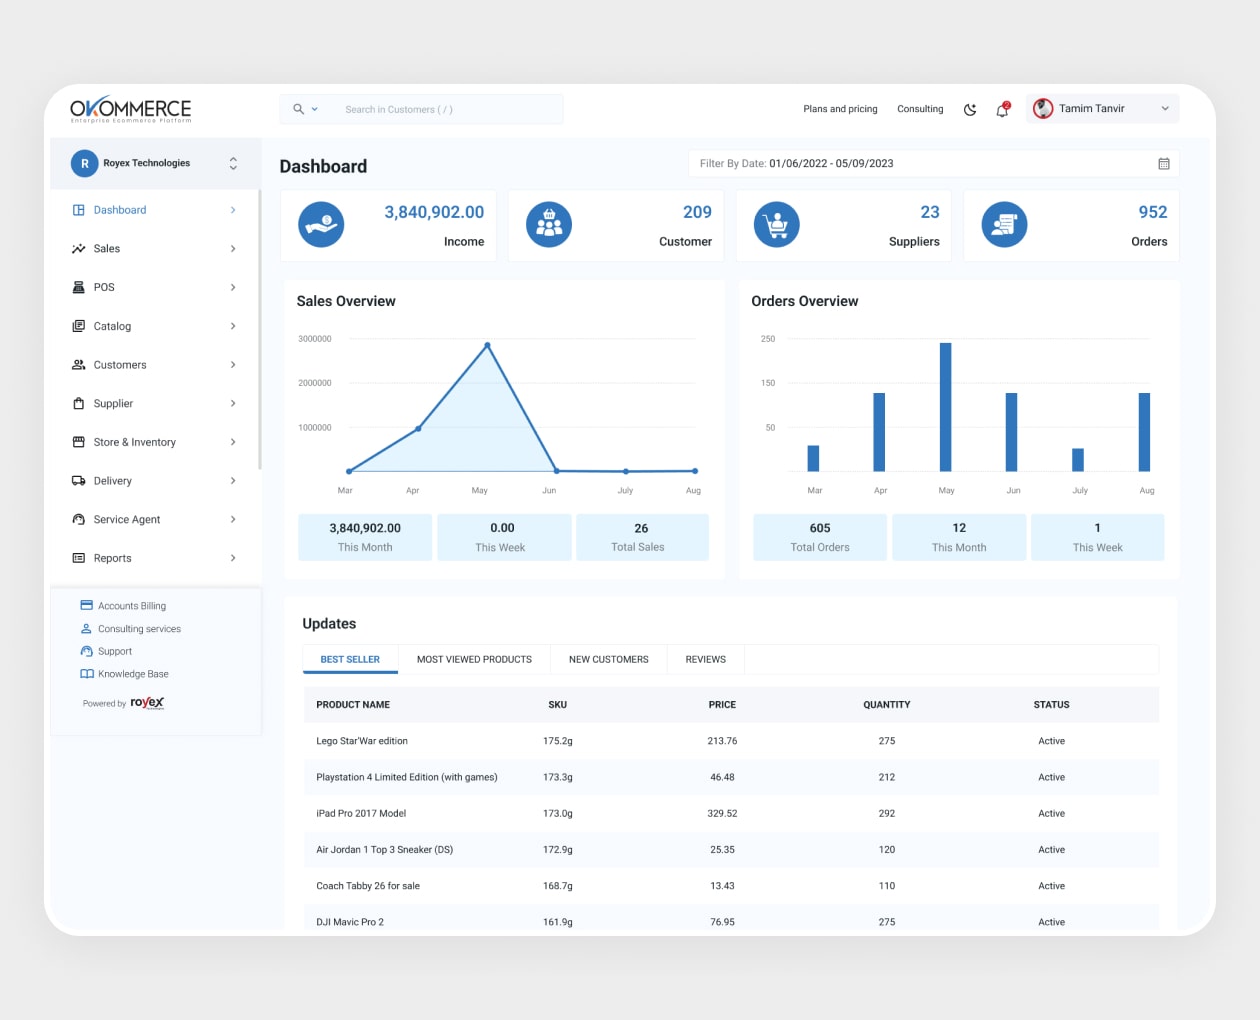Open the search scope dropdown
Image resolution: width=1260 pixels, height=1020 pixels.
(314, 108)
